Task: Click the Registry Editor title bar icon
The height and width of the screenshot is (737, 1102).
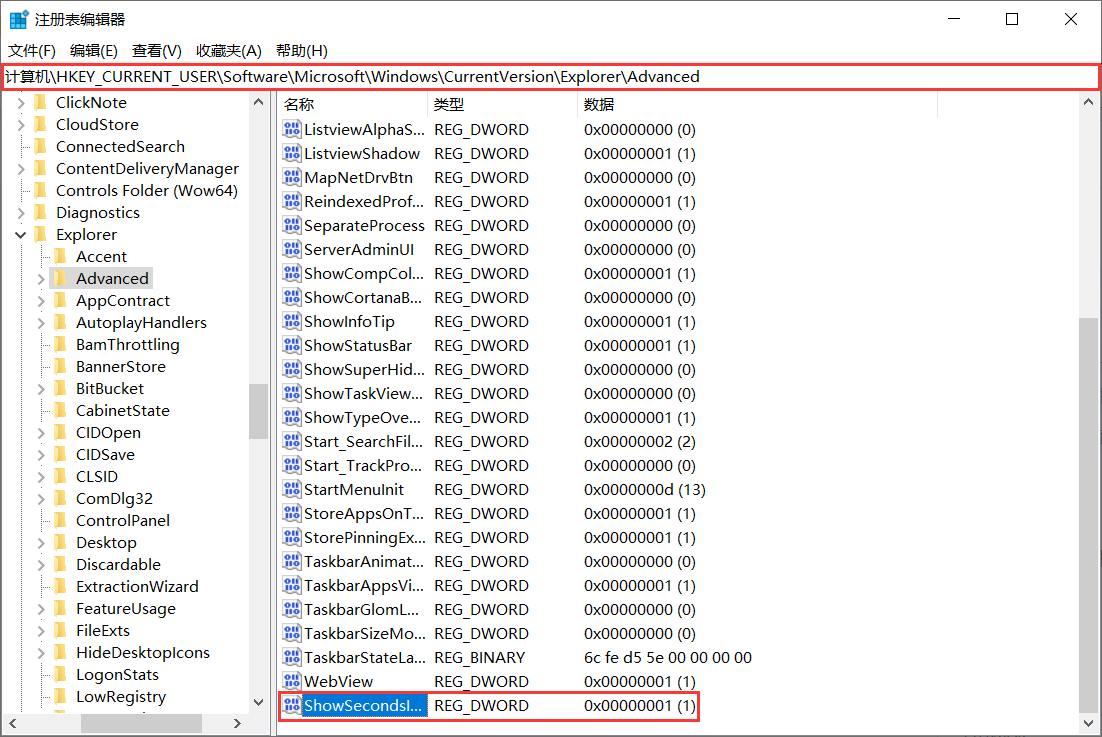Action: pyautogui.click(x=19, y=19)
